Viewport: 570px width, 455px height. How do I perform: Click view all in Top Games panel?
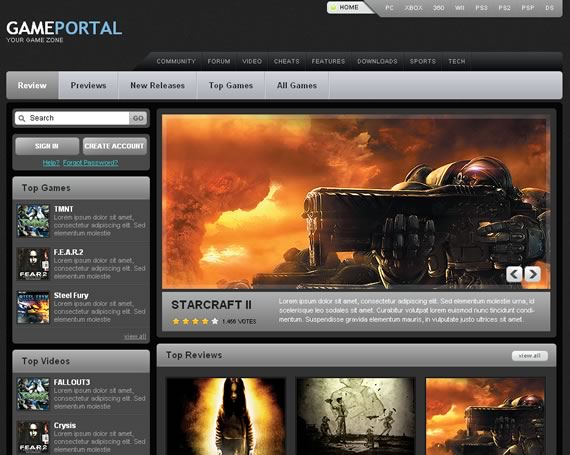(135, 337)
